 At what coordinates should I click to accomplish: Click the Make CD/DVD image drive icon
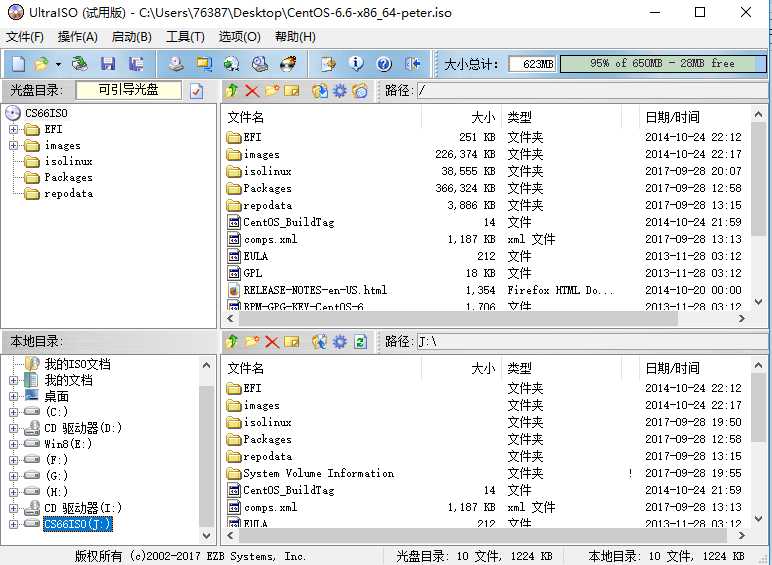tap(176, 64)
